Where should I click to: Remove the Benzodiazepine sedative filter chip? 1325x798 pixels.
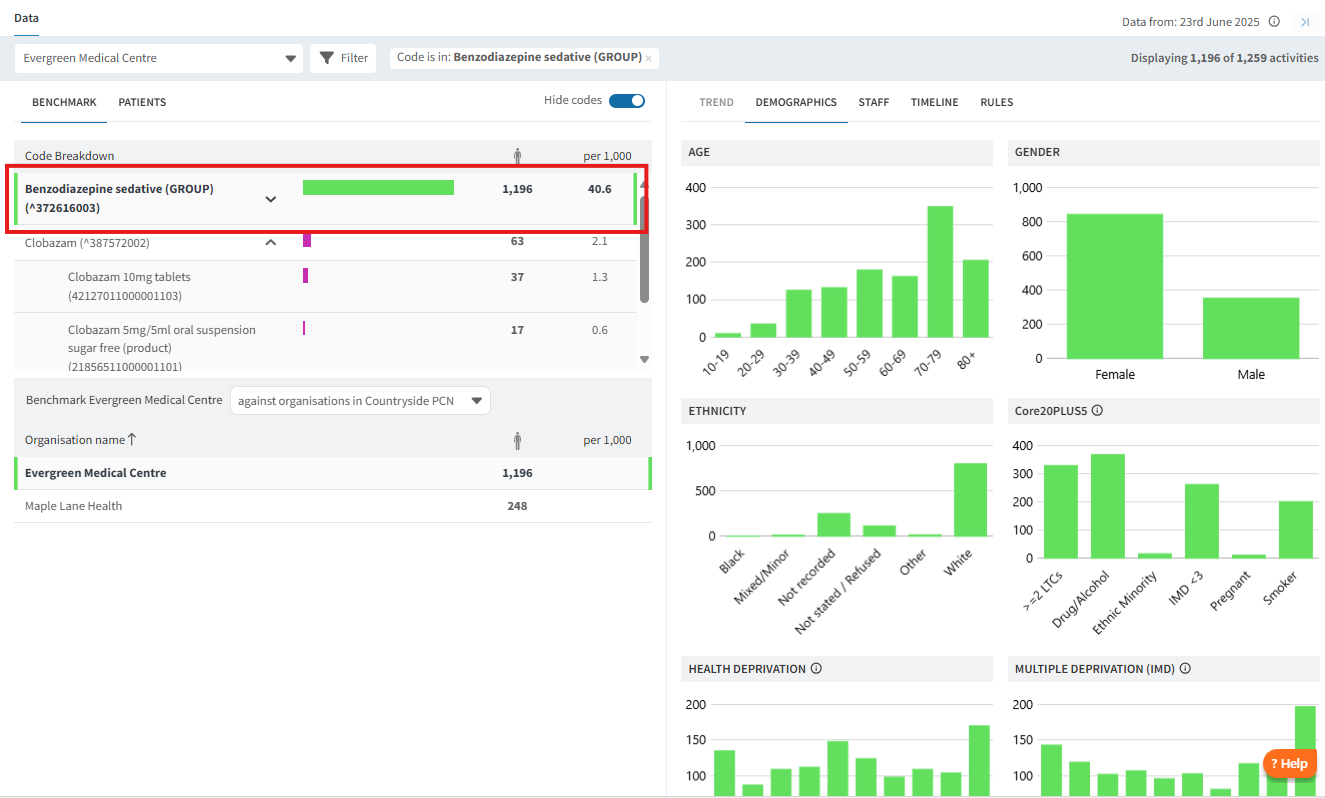click(x=648, y=58)
